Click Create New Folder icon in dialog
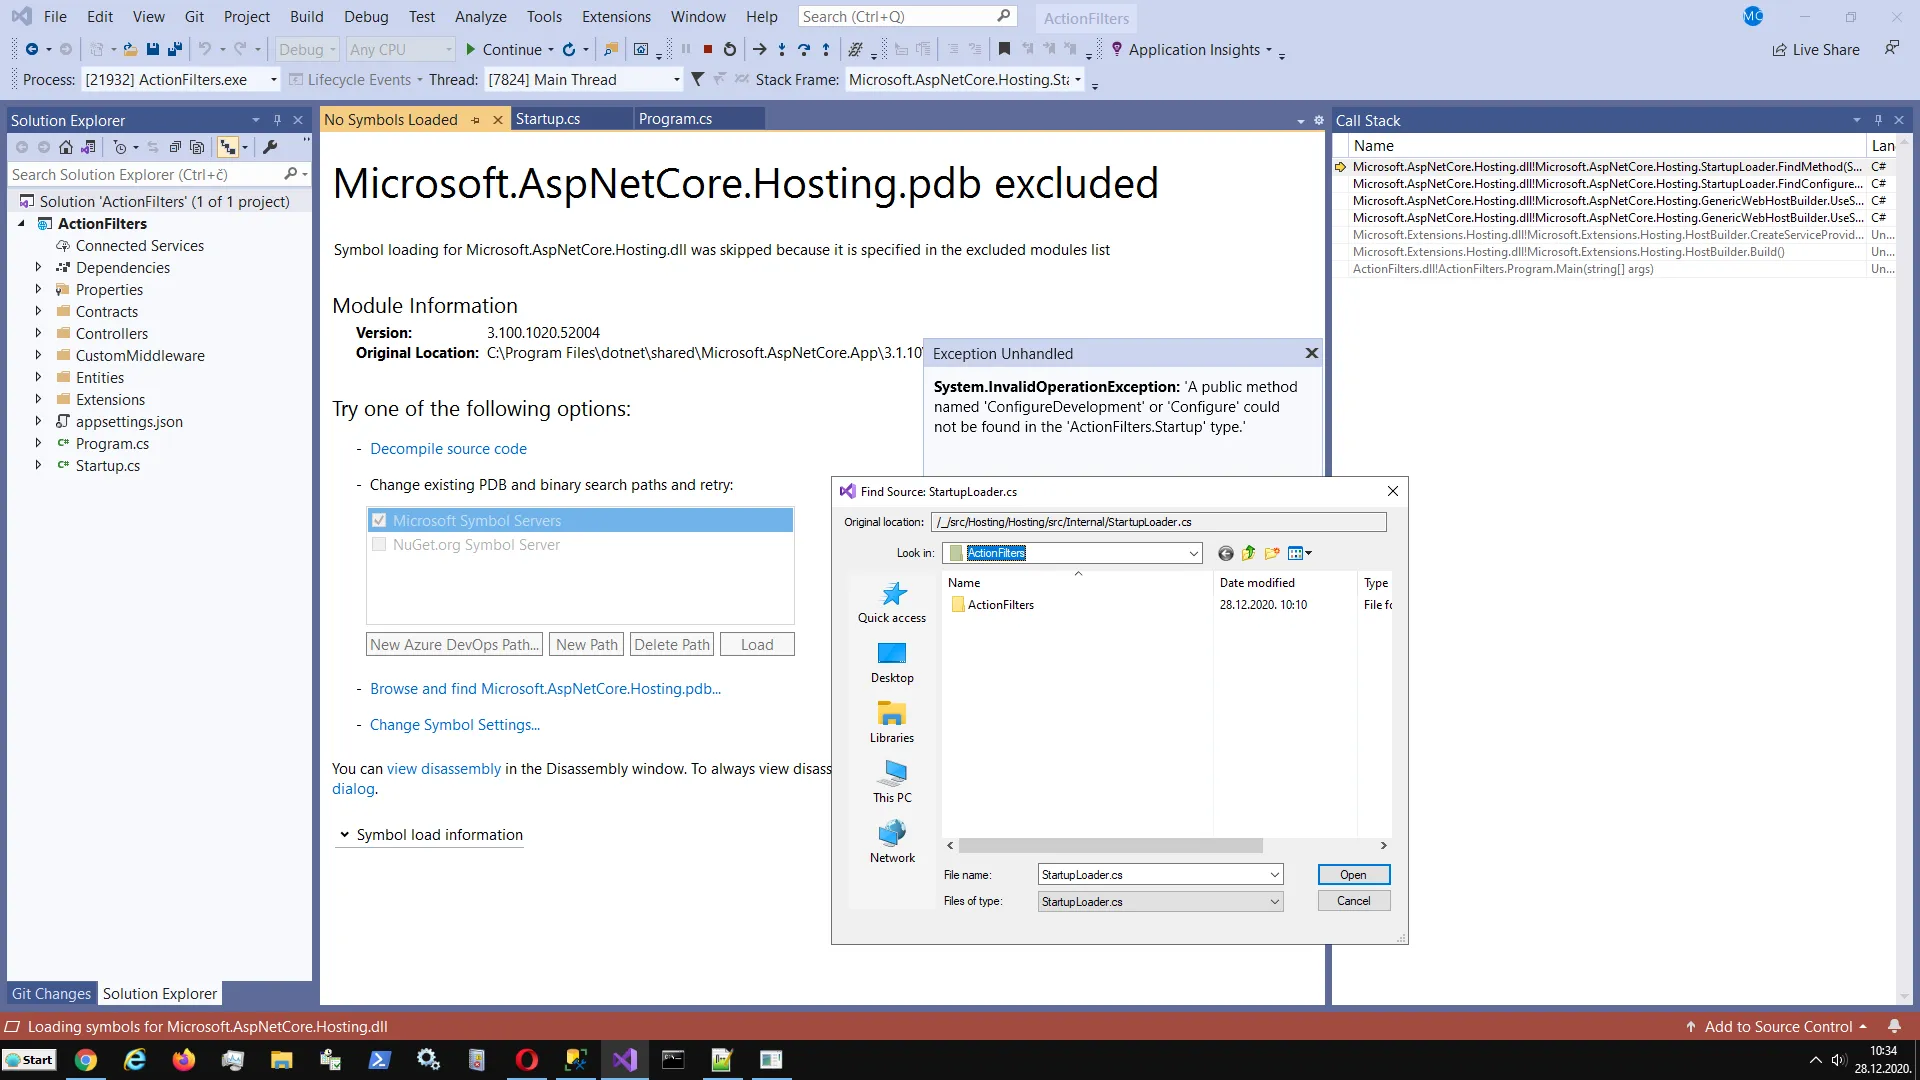 pyautogui.click(x=1272, y=553)
